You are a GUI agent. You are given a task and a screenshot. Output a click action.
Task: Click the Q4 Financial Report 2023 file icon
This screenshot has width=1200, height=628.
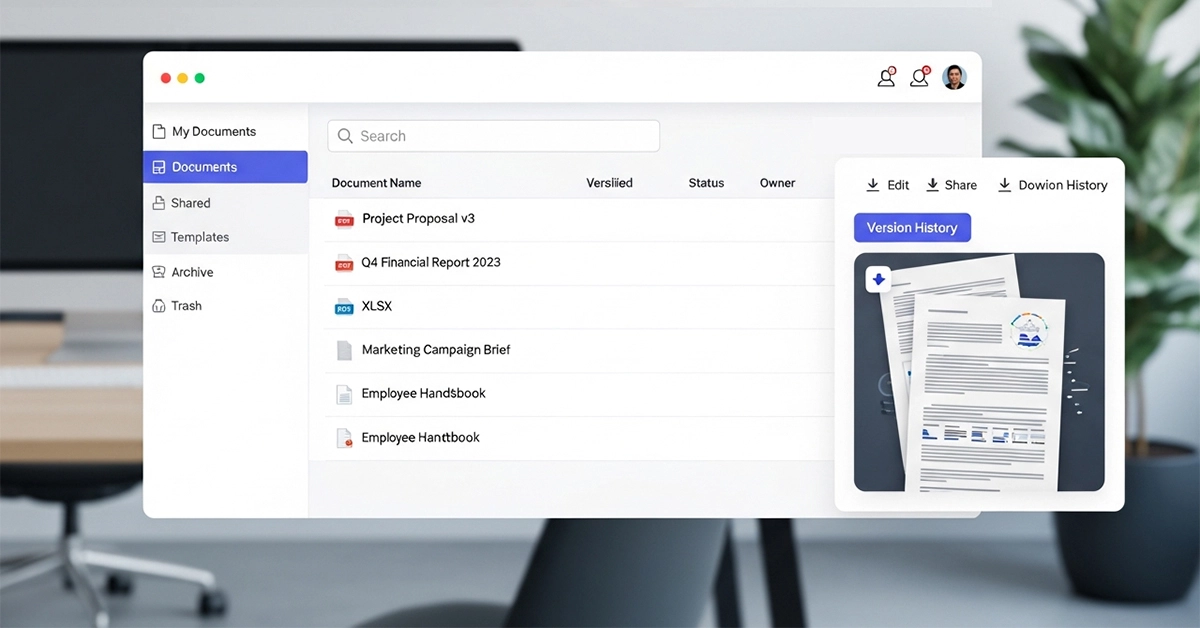point(344,262)
